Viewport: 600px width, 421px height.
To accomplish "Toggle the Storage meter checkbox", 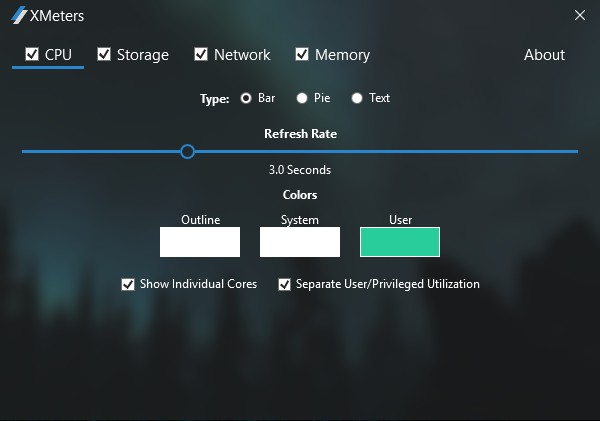I will point(104,54).
